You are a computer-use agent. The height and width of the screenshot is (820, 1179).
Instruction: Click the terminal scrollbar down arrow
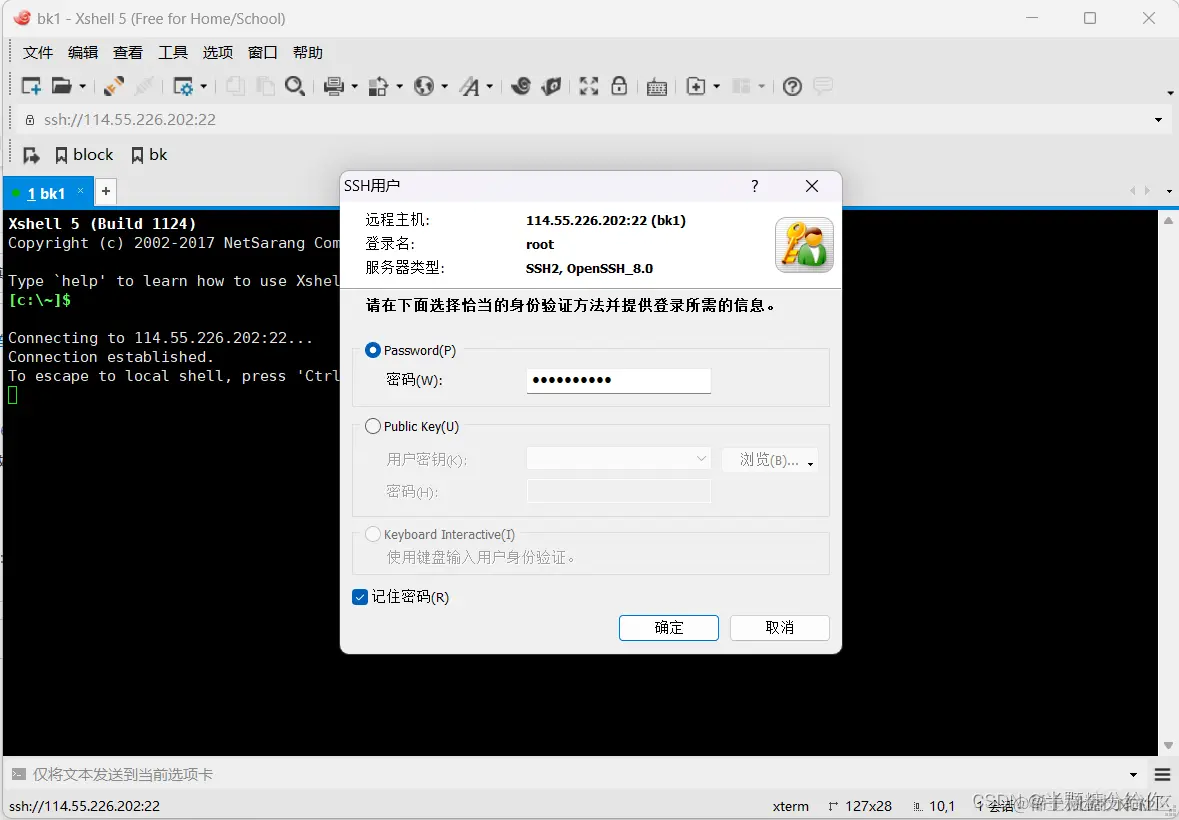pyautogui.click(x=1168, y=746)
